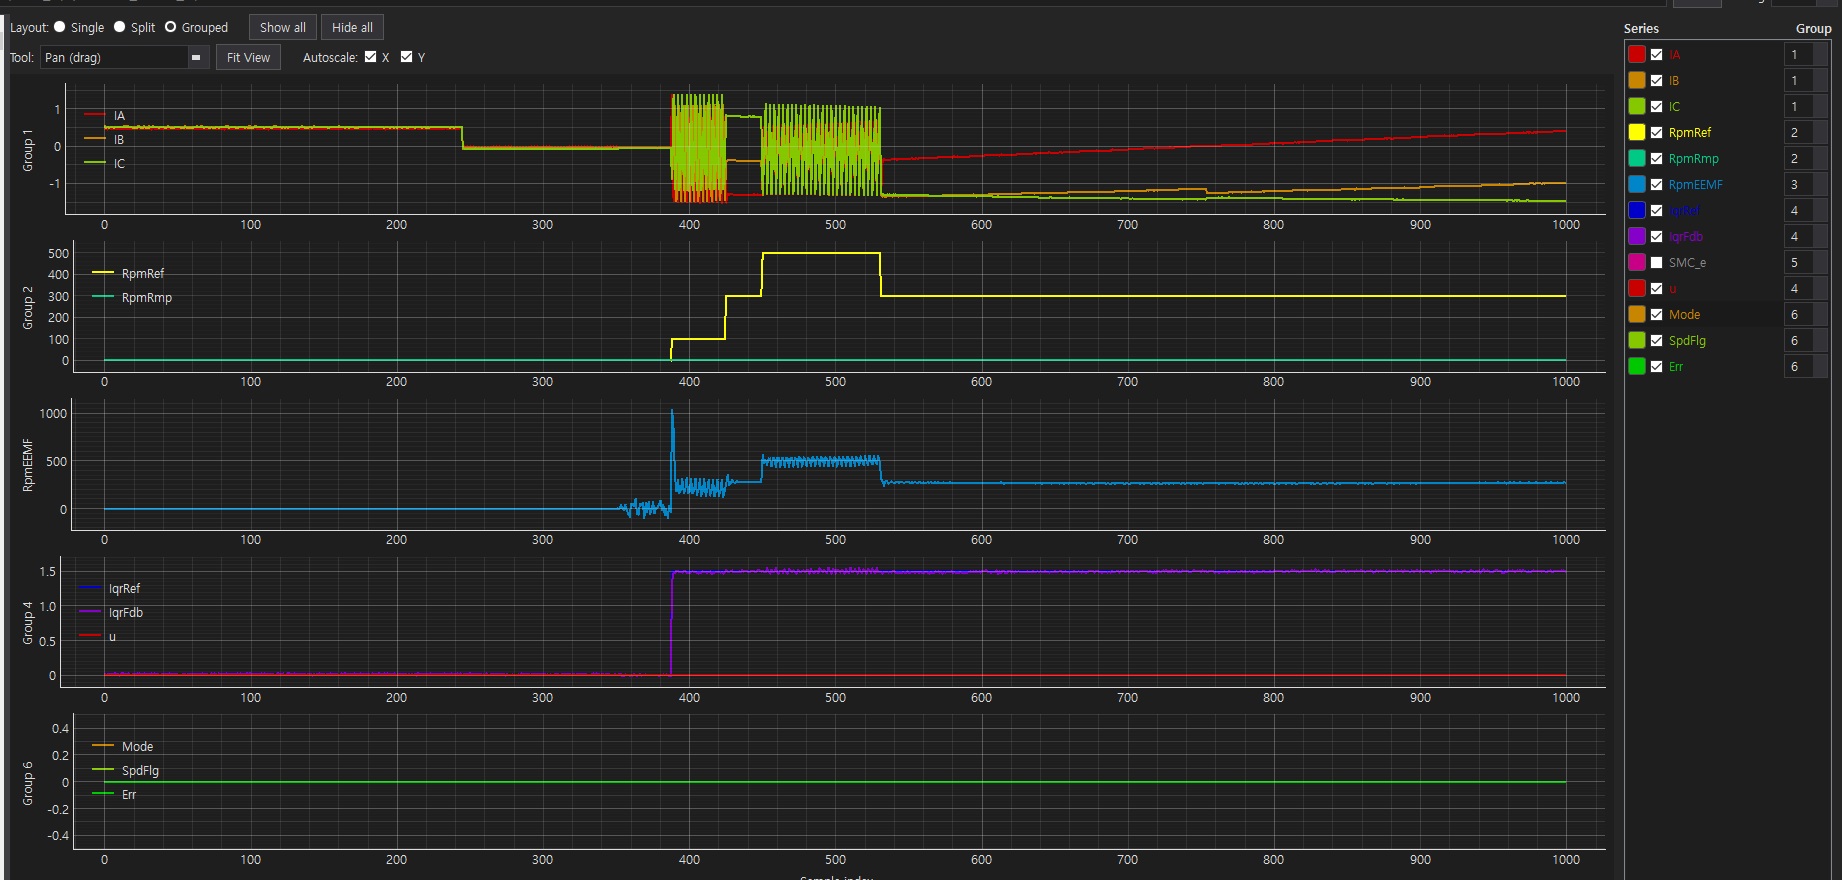This screenshot has height=880, width=1842.
Task: Click the Group number field for IC
Action: (1806, 106)
